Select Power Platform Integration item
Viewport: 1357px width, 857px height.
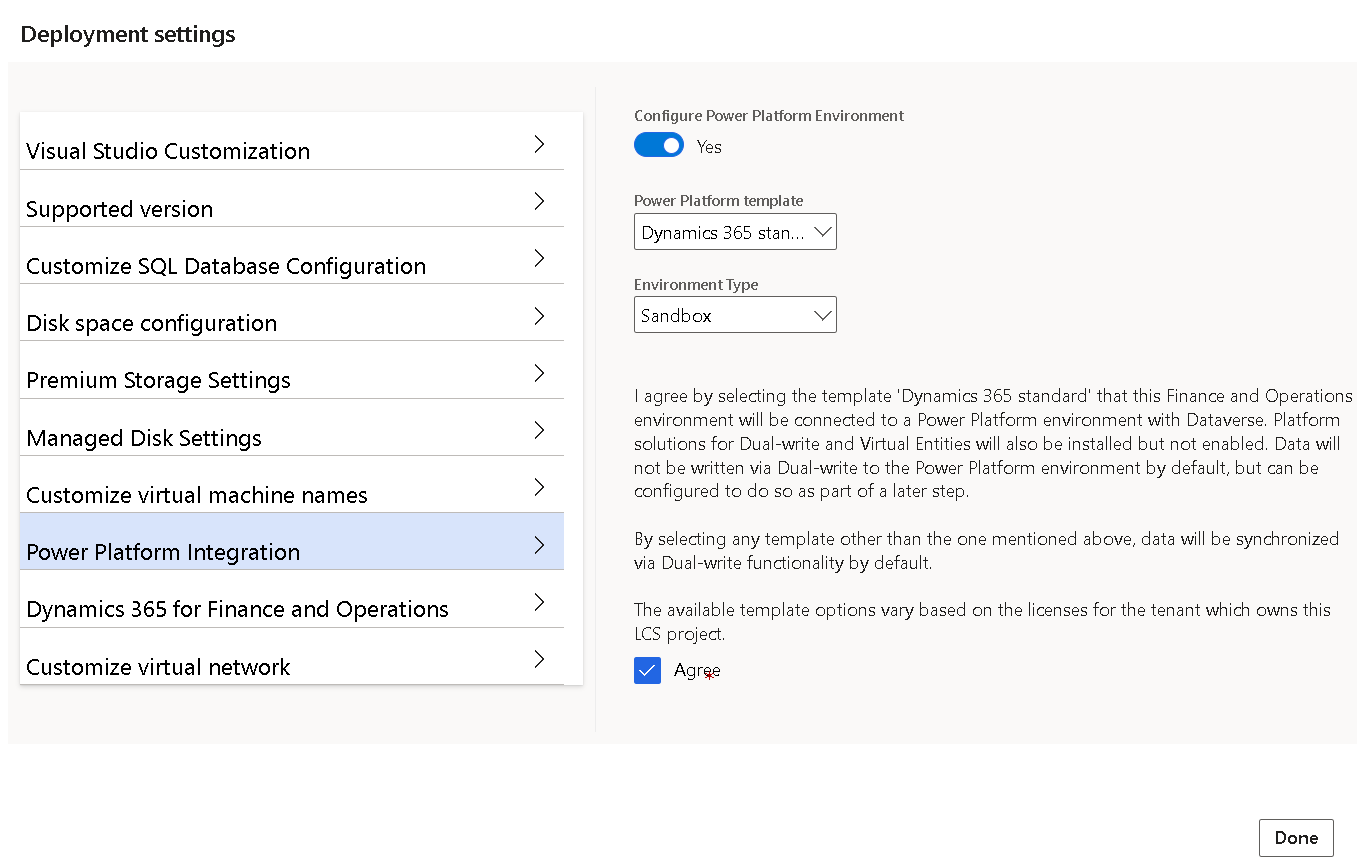click(x=291, y=542)
